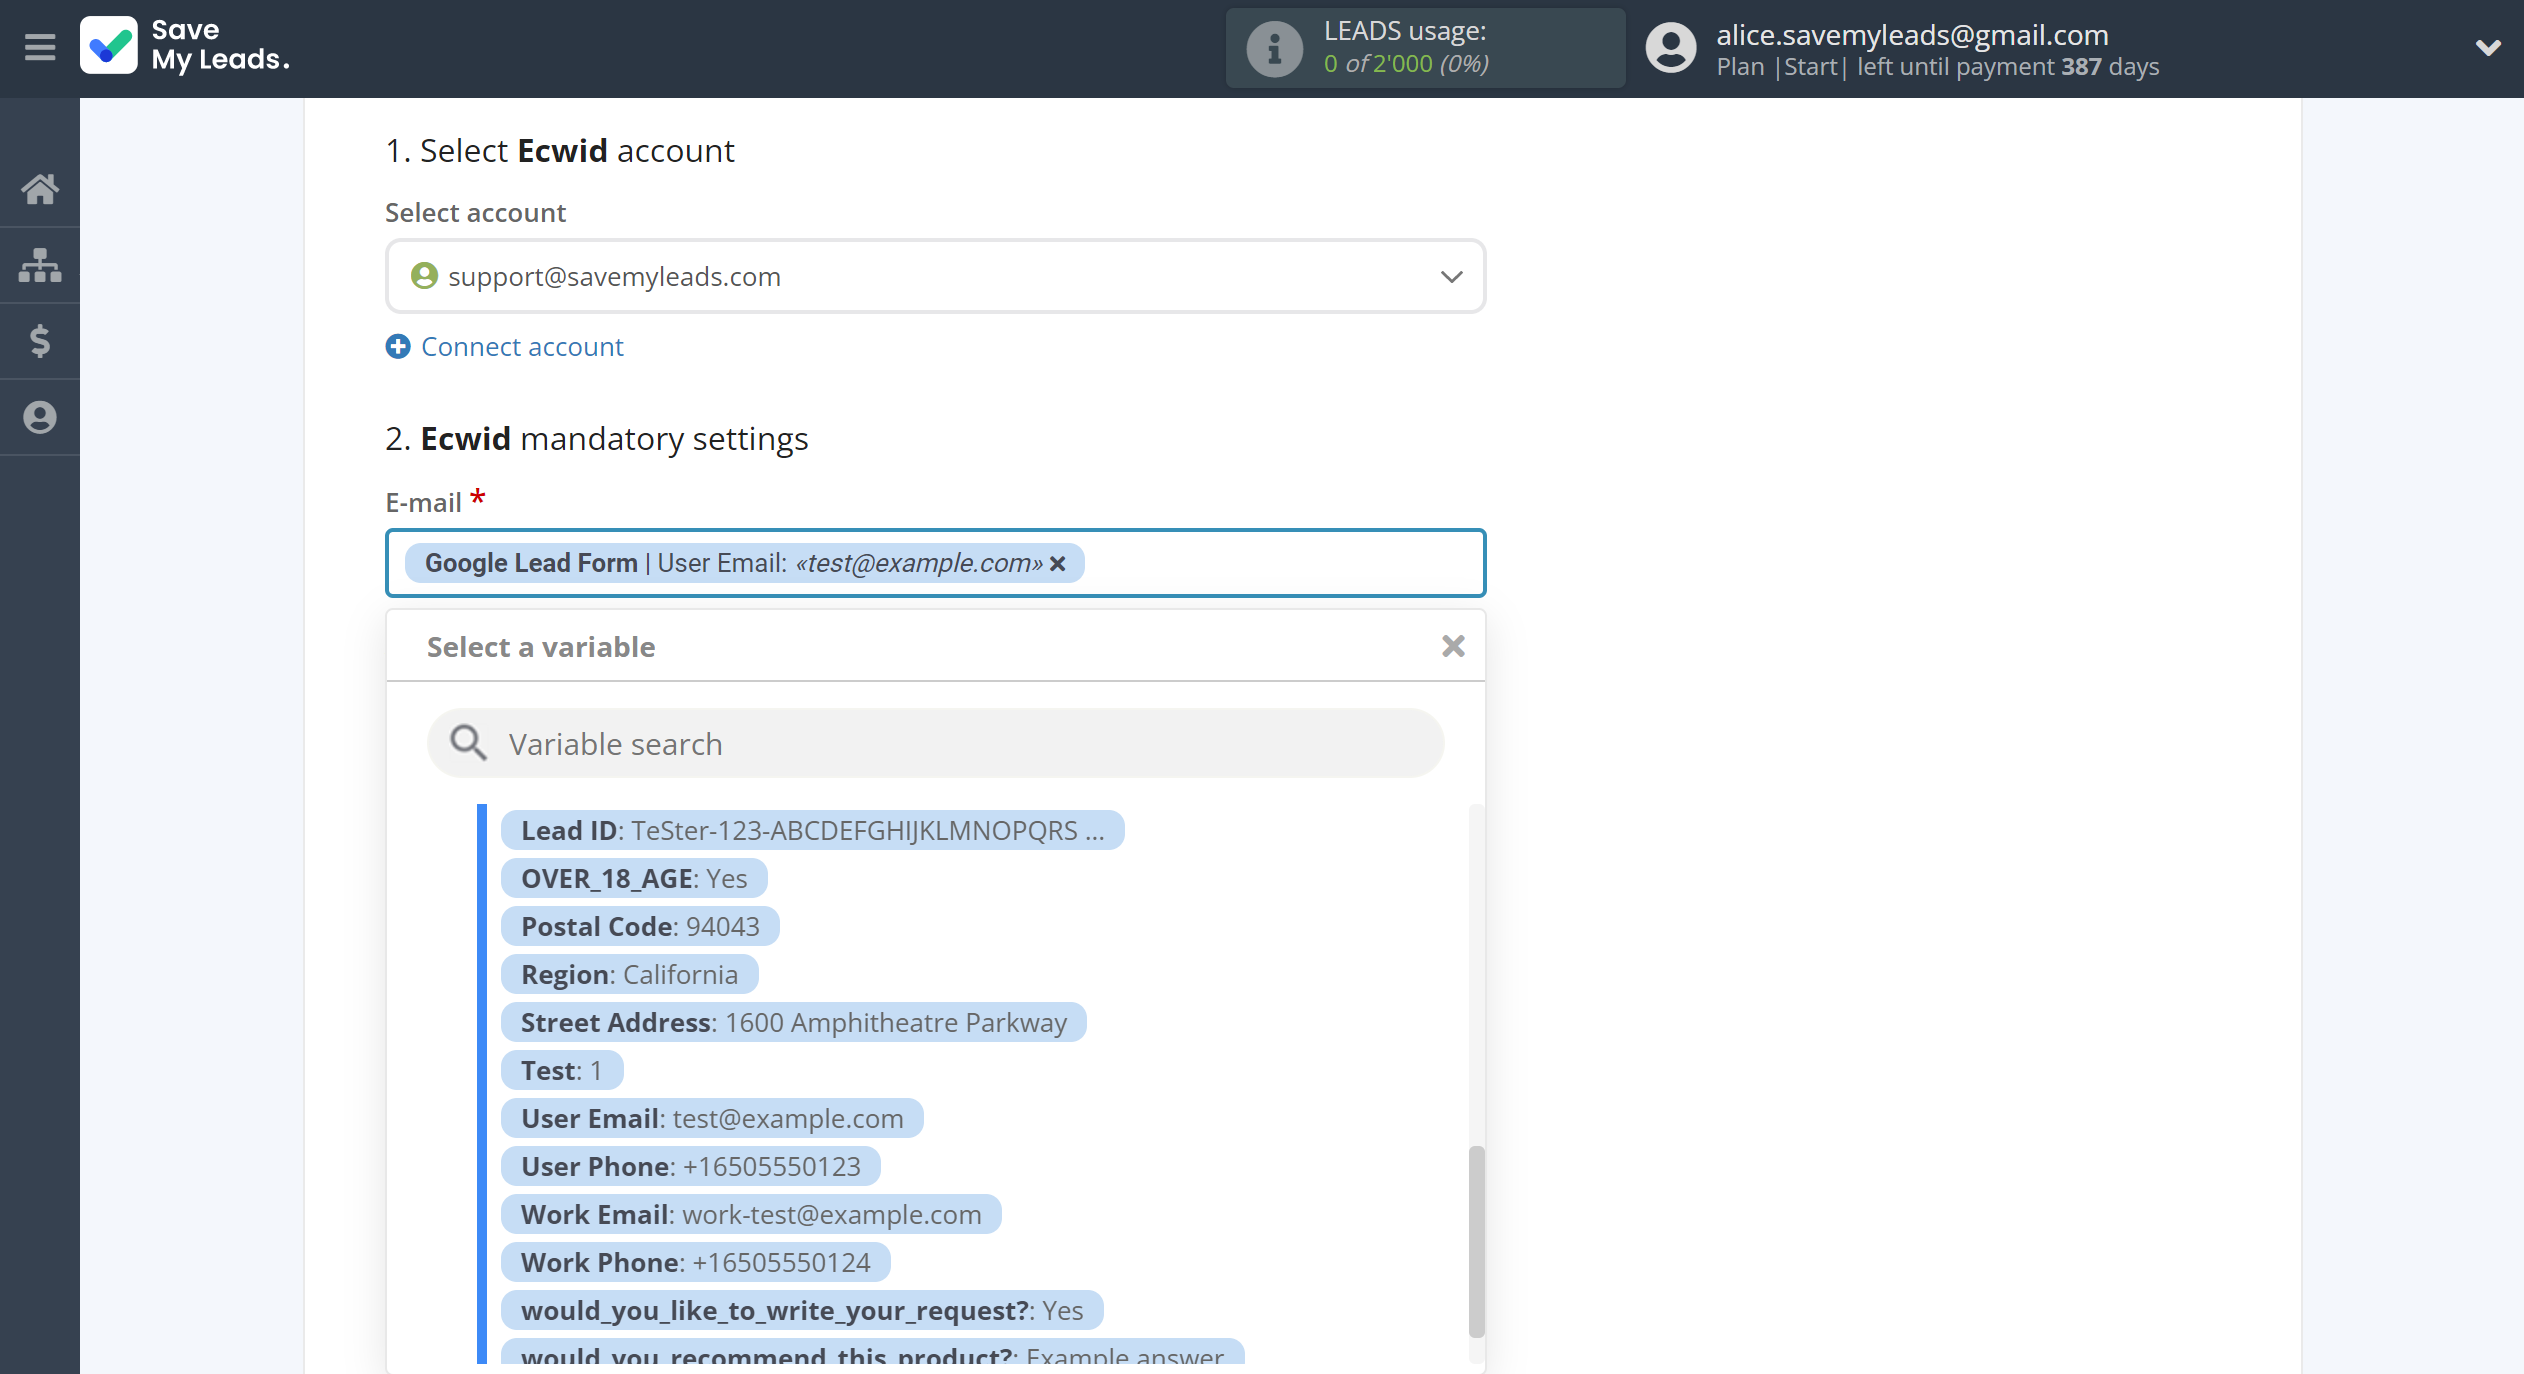The height and width of the screenshot is (1374, 2524).
Task: Open the Select account dropdown
Action: (935, 276)
